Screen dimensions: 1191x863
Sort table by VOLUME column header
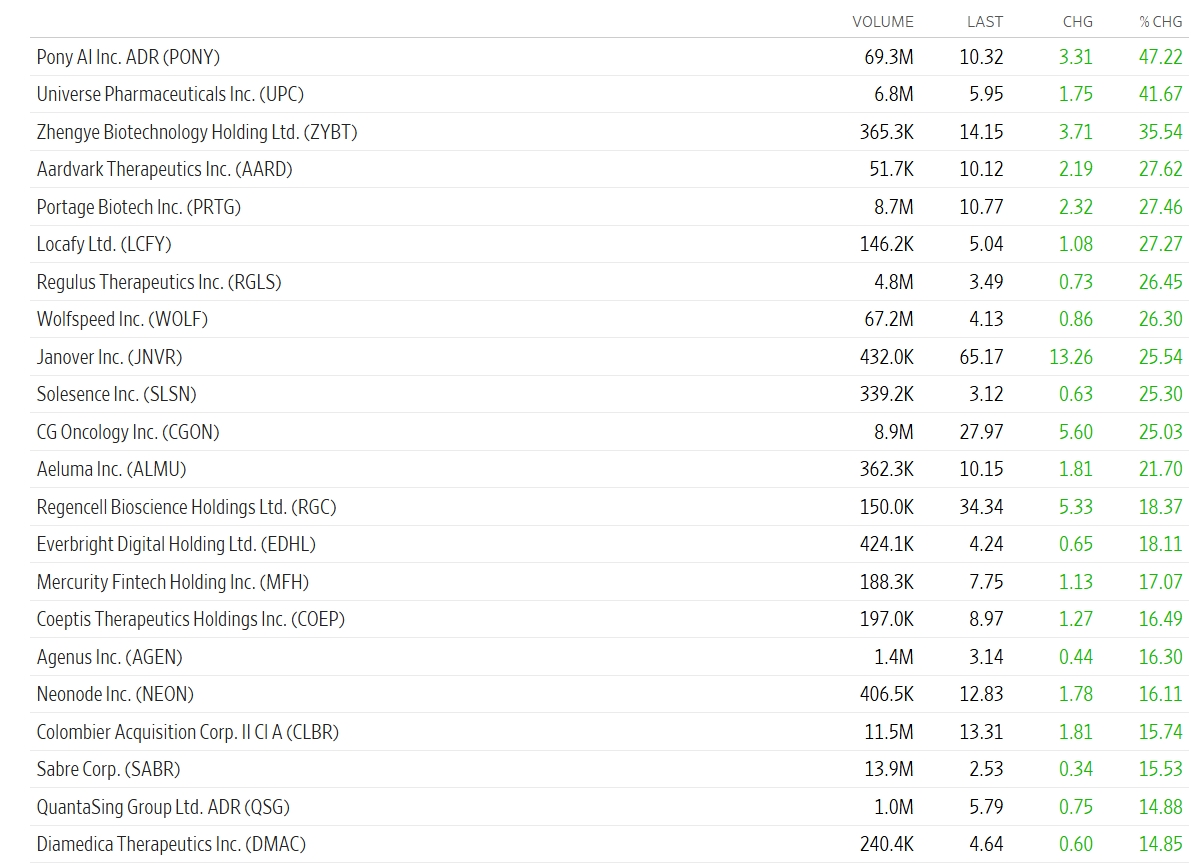tap(883, 22)
